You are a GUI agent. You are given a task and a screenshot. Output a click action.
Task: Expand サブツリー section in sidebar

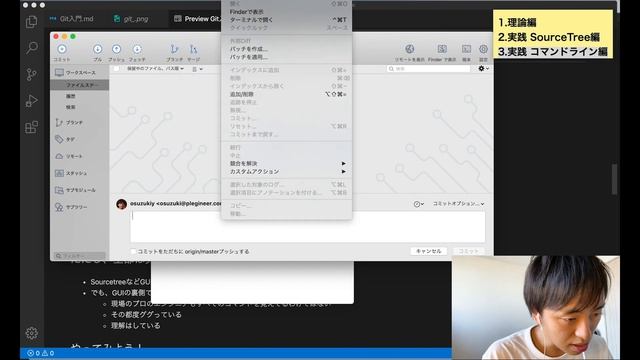pyautogui.click(x=71, y=207)
